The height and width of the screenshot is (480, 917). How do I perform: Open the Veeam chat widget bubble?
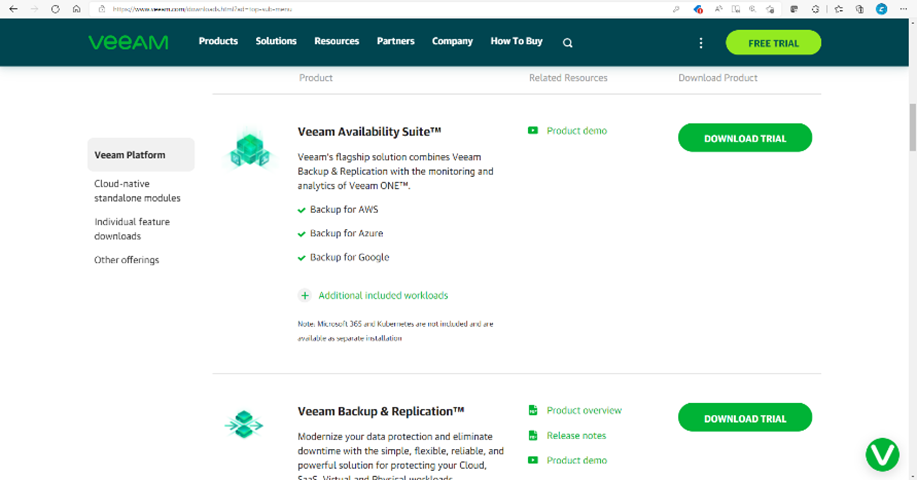click(x=882, y=454)
